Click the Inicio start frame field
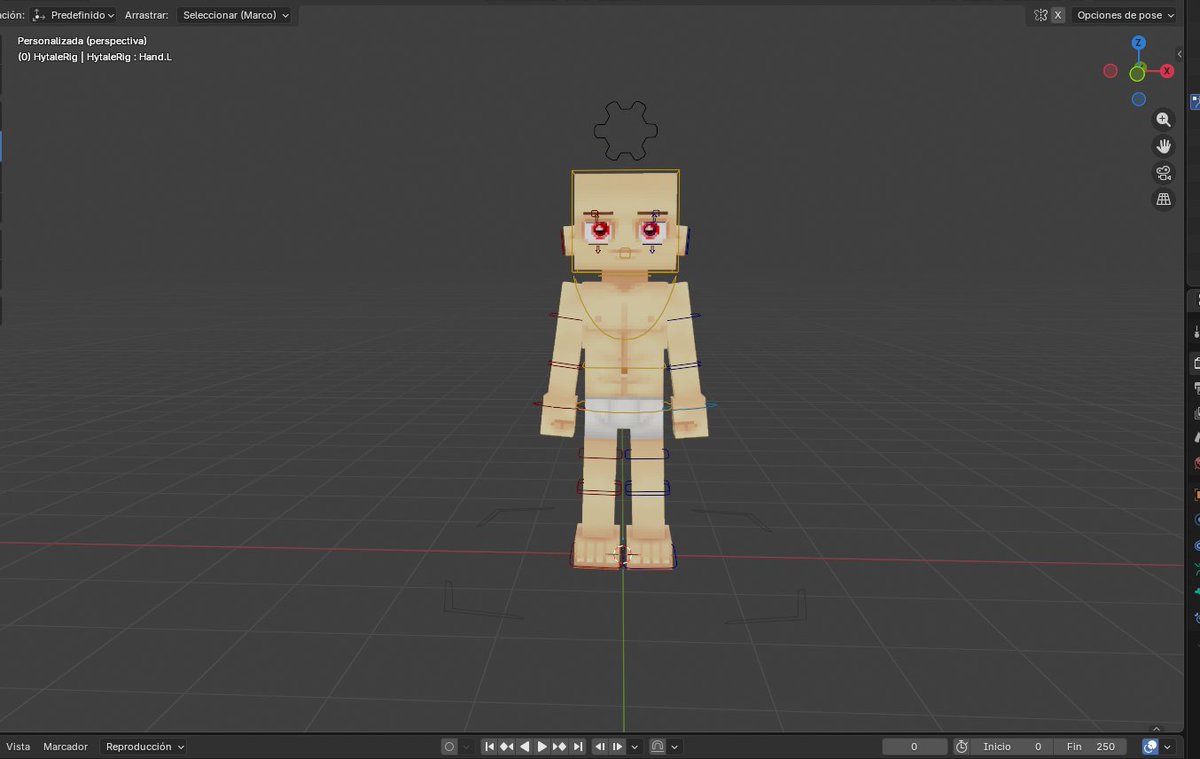Screen dimensions: 1200x759 point(1012,746)
